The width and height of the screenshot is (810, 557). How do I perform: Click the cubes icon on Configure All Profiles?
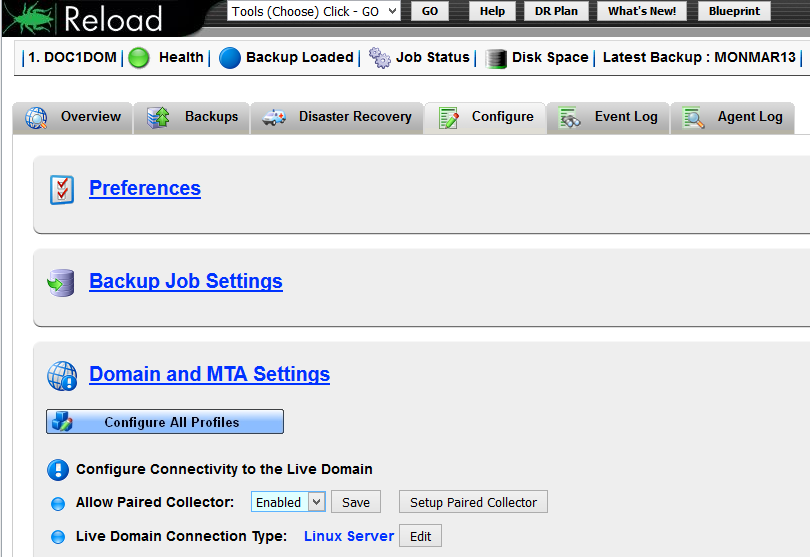click(x=62, y=422)
